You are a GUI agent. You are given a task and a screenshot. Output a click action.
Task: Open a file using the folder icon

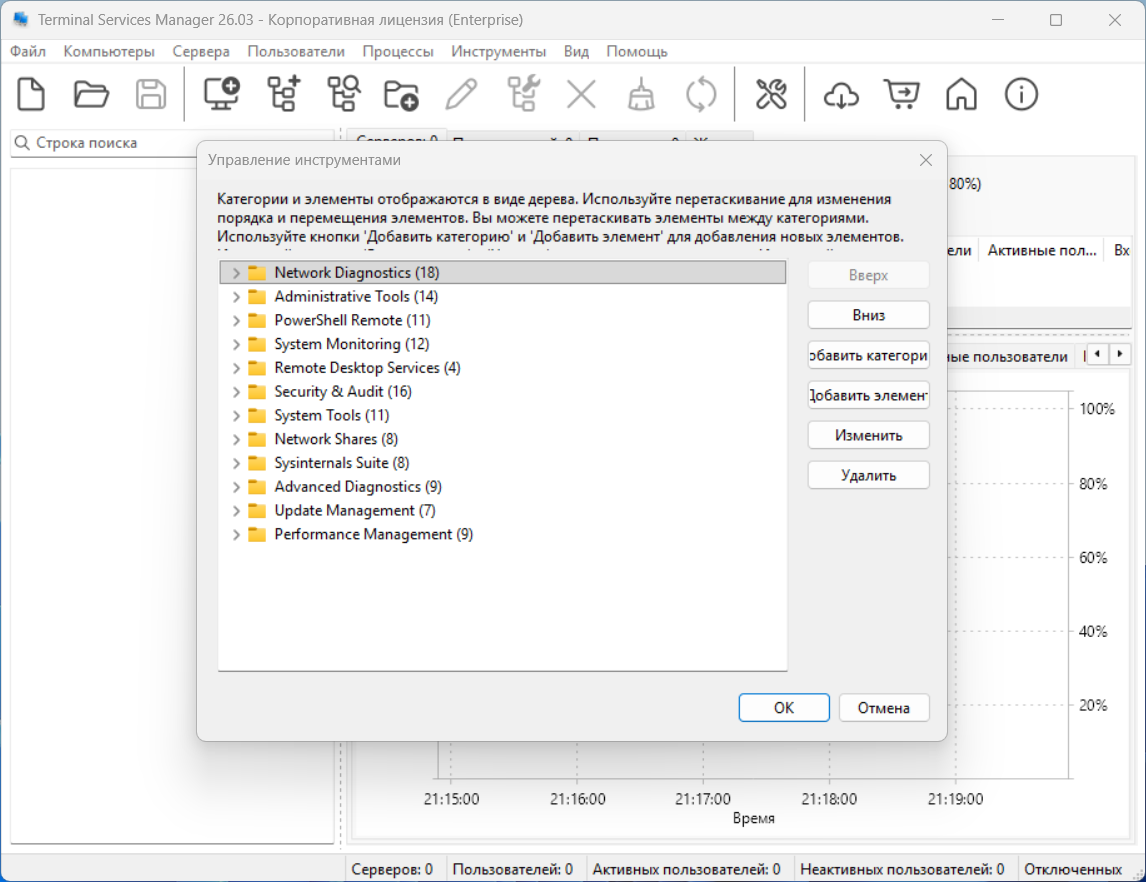91,95
